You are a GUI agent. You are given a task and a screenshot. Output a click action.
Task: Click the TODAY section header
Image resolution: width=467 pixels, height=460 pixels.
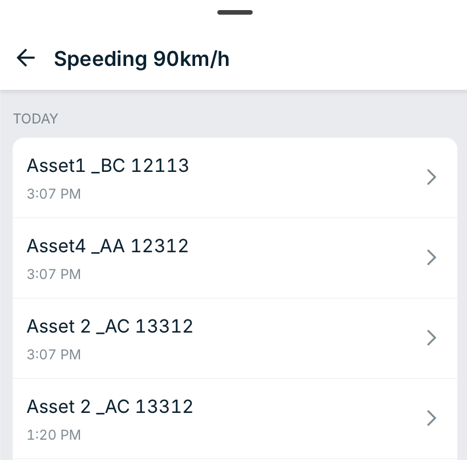tap(36, 119)
